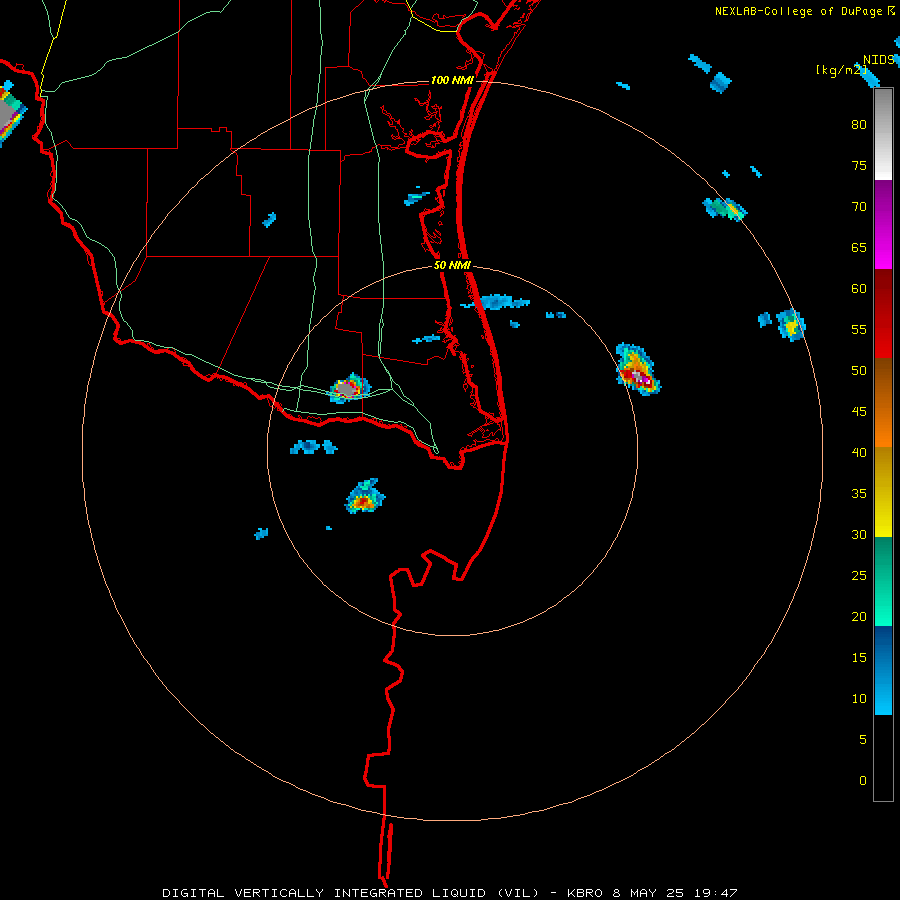The height and width of the screenshot is (900, 900).
Task: Pick the yellow segment of color bar
Action: pos(883,492)
